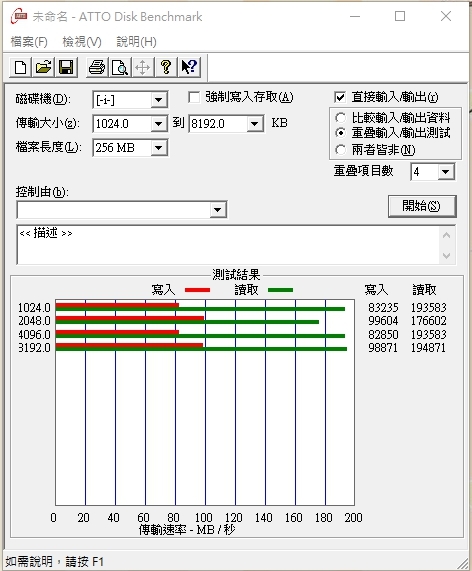Screen dimensions: 472x571
Task: Select 比較輸入/輸出資料 radio option
Action: (x=341, y=118)
